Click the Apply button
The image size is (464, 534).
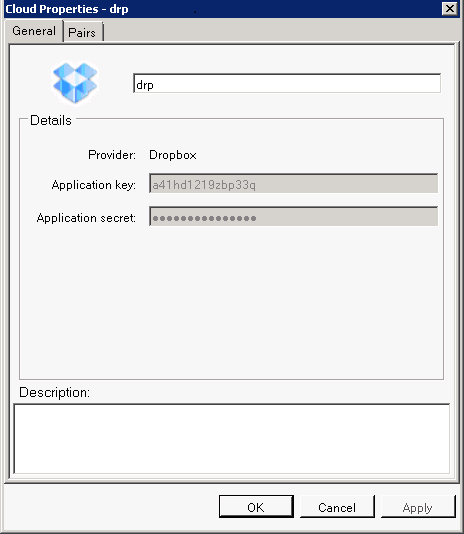tap(418, 507)
